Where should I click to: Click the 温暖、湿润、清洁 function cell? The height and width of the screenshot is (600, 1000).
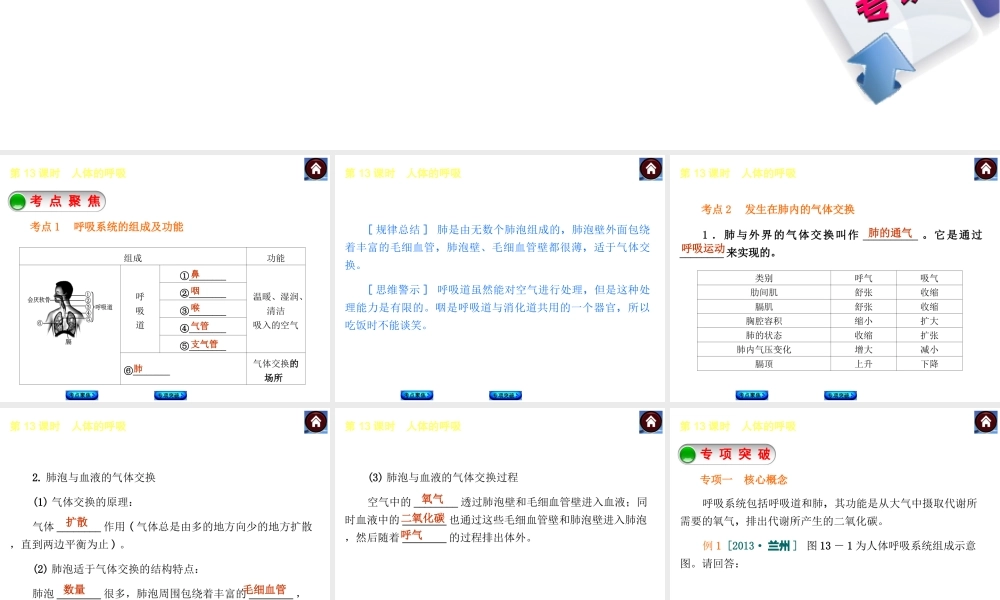point(276,311)
